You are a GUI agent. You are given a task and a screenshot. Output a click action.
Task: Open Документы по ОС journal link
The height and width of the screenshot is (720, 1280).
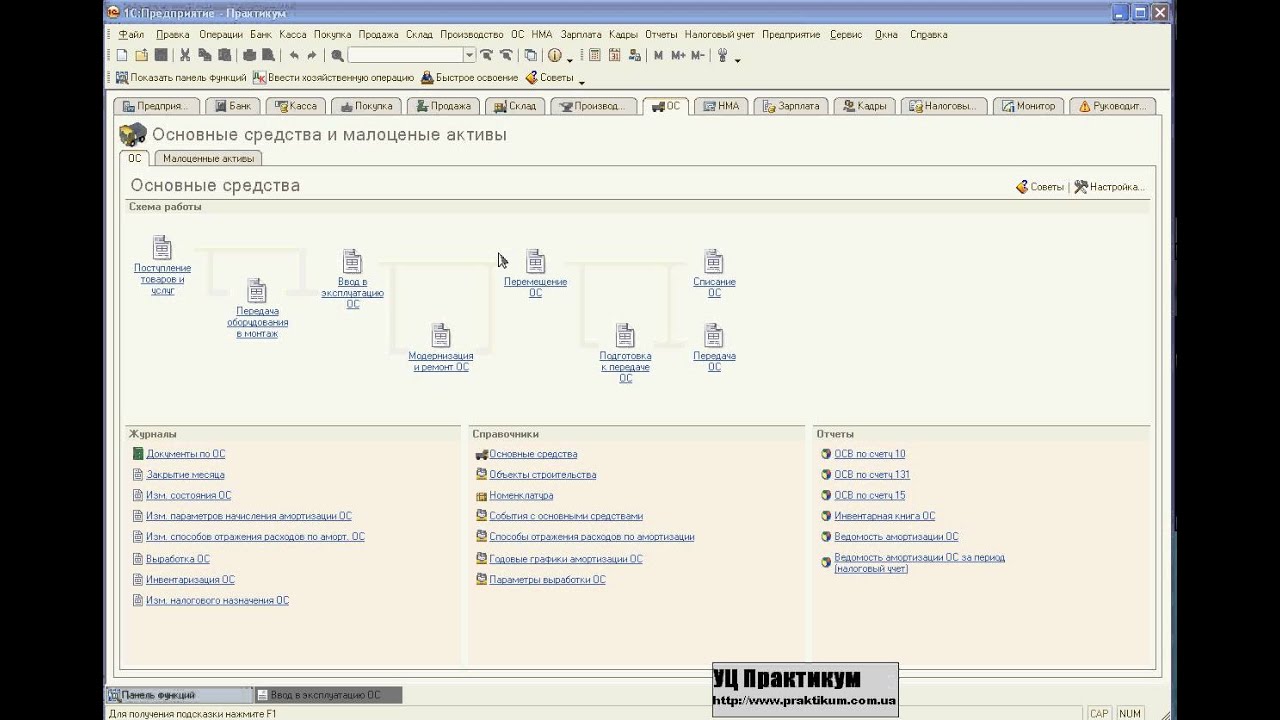tap(185, 454)
